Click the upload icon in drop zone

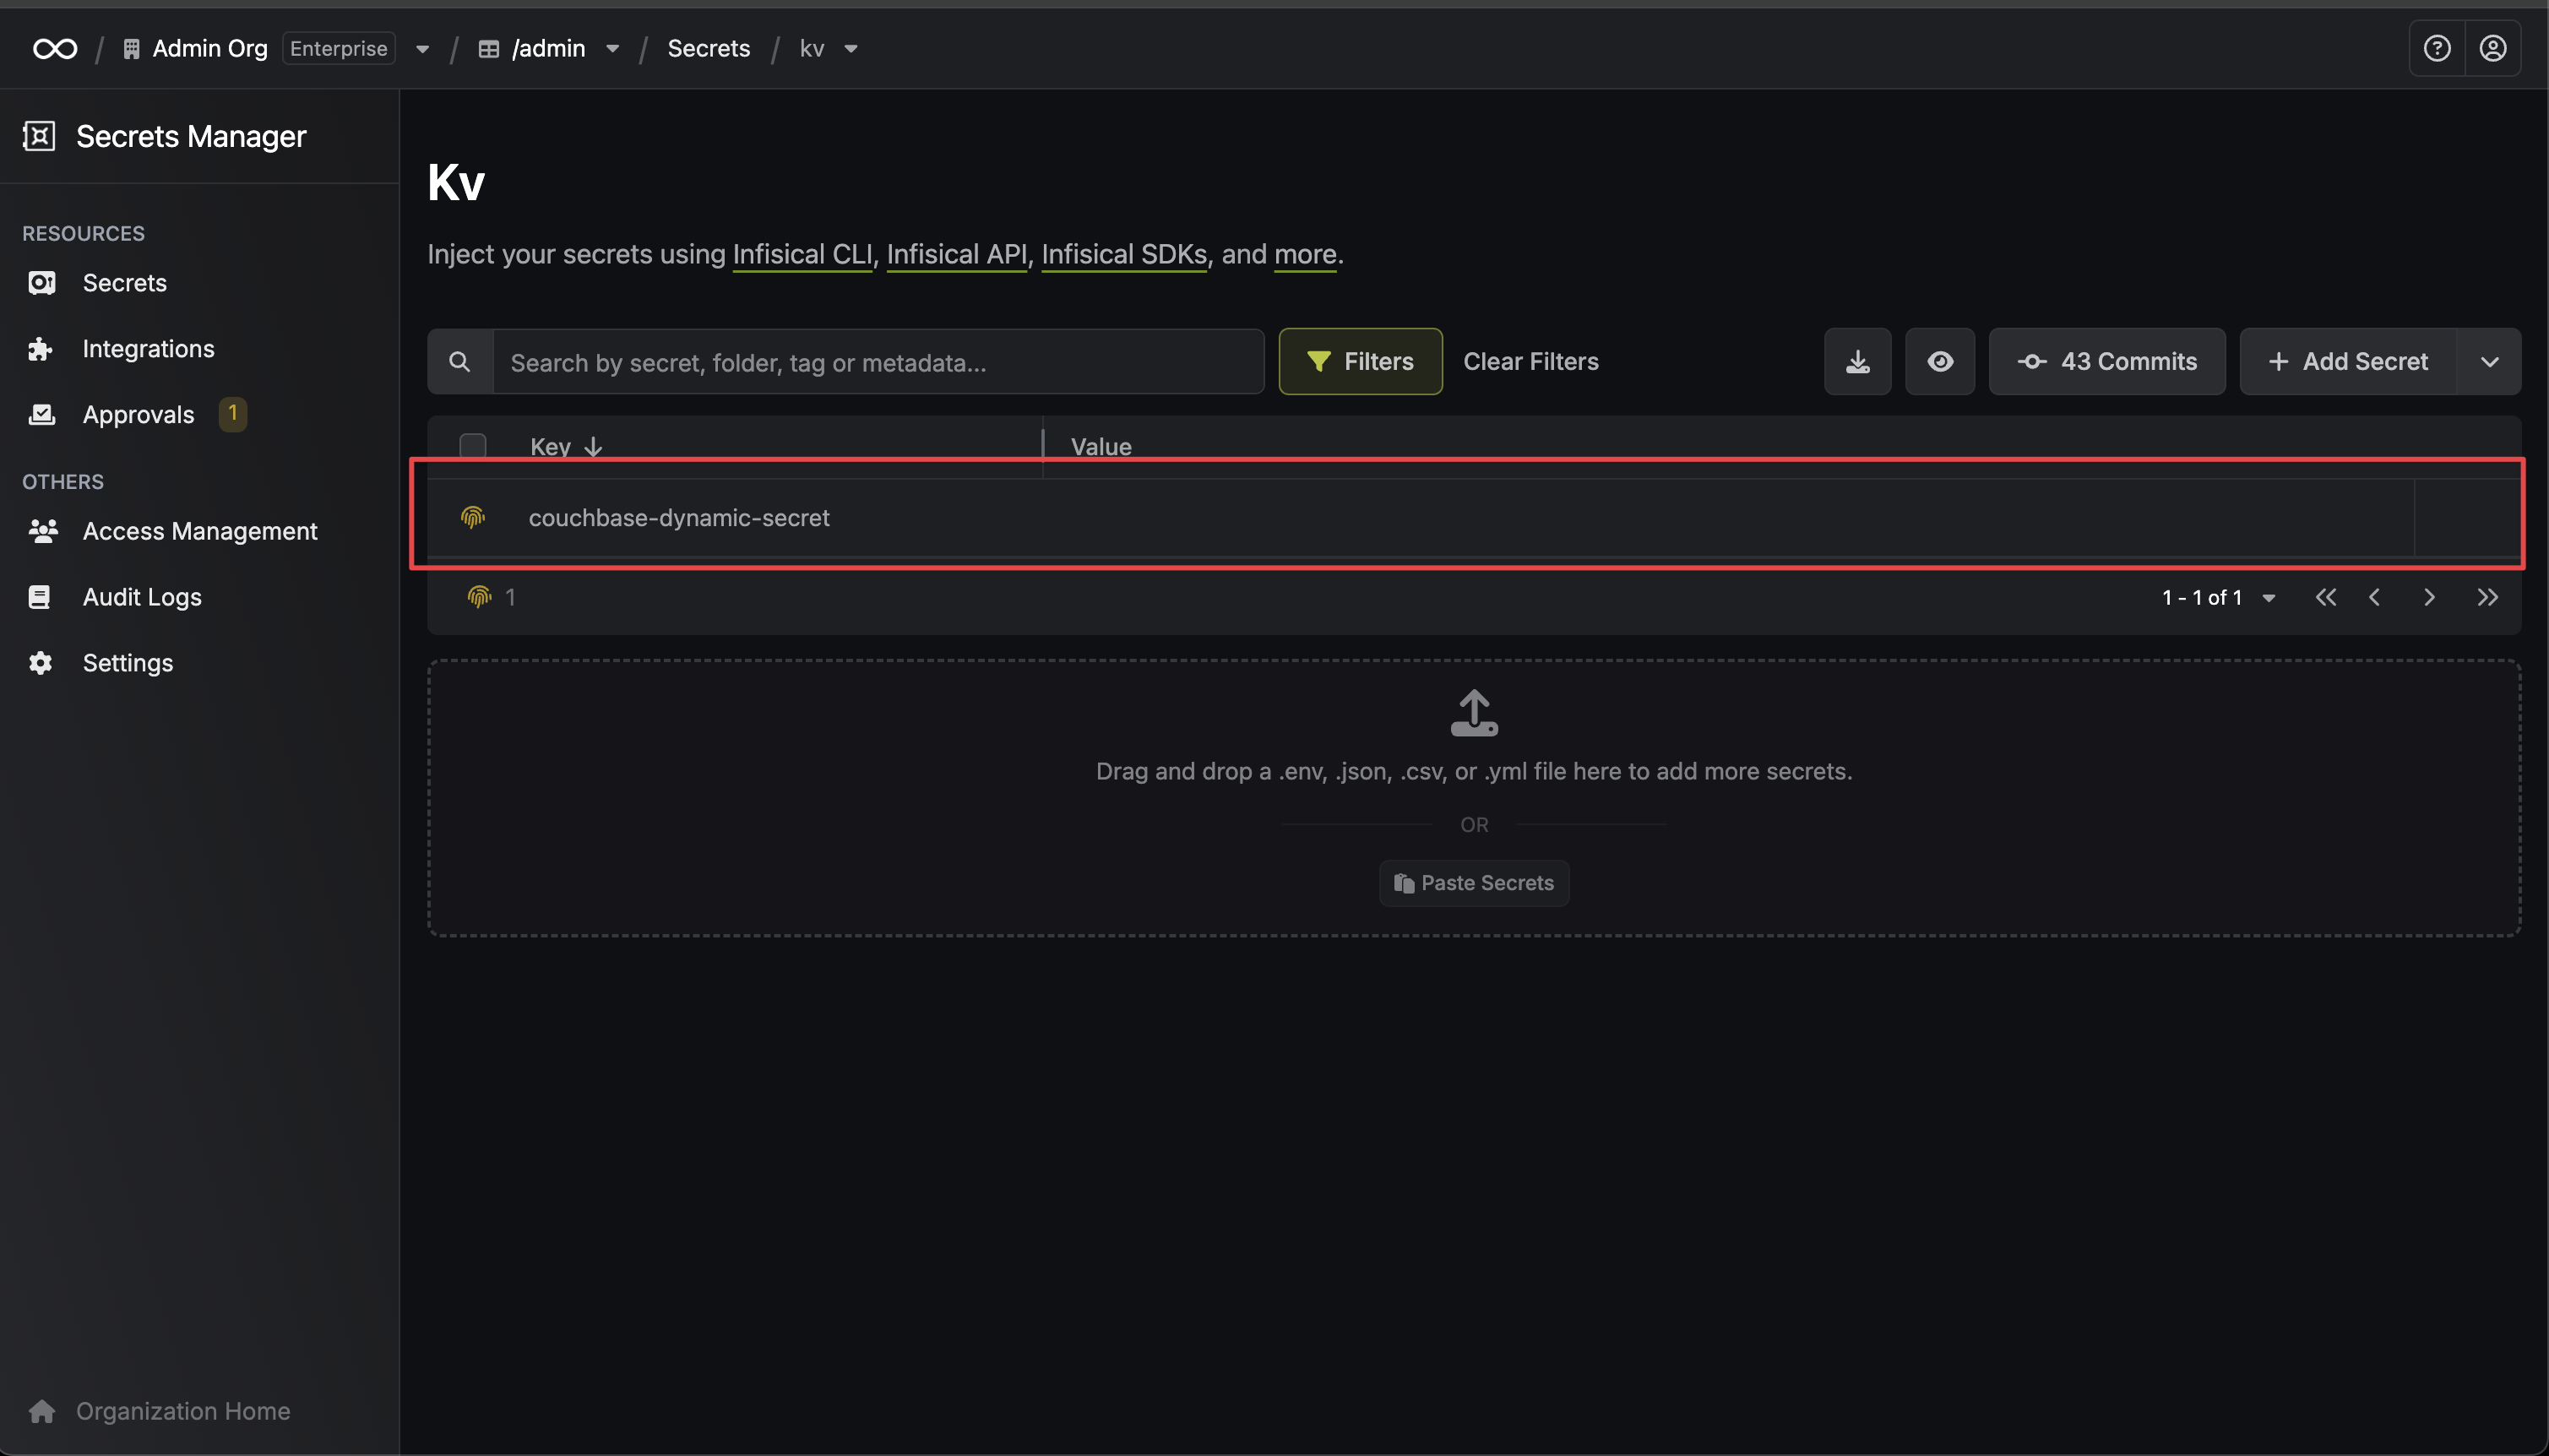click(x=1474, y=713)
